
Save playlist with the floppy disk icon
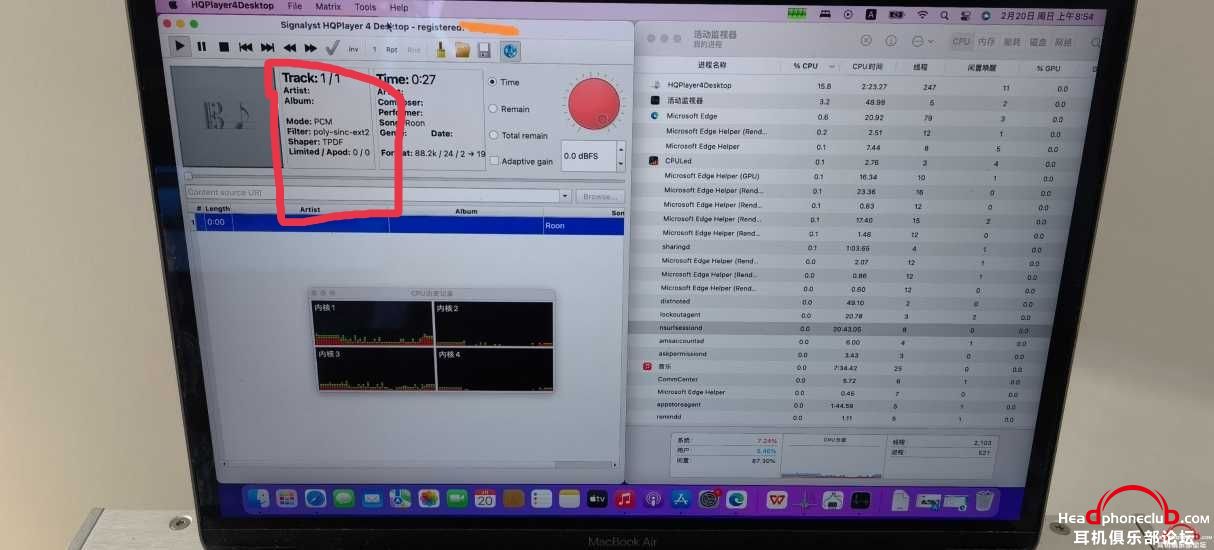click(484, 50)
